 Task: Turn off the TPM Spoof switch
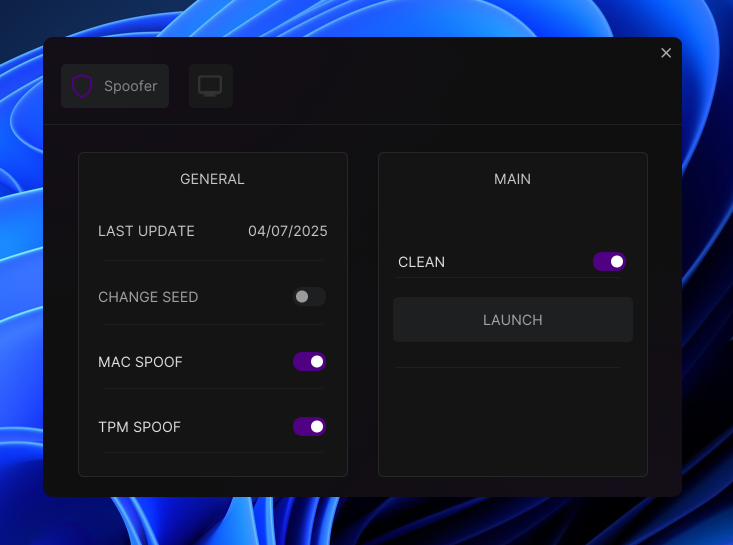click(x=309, y=427)
